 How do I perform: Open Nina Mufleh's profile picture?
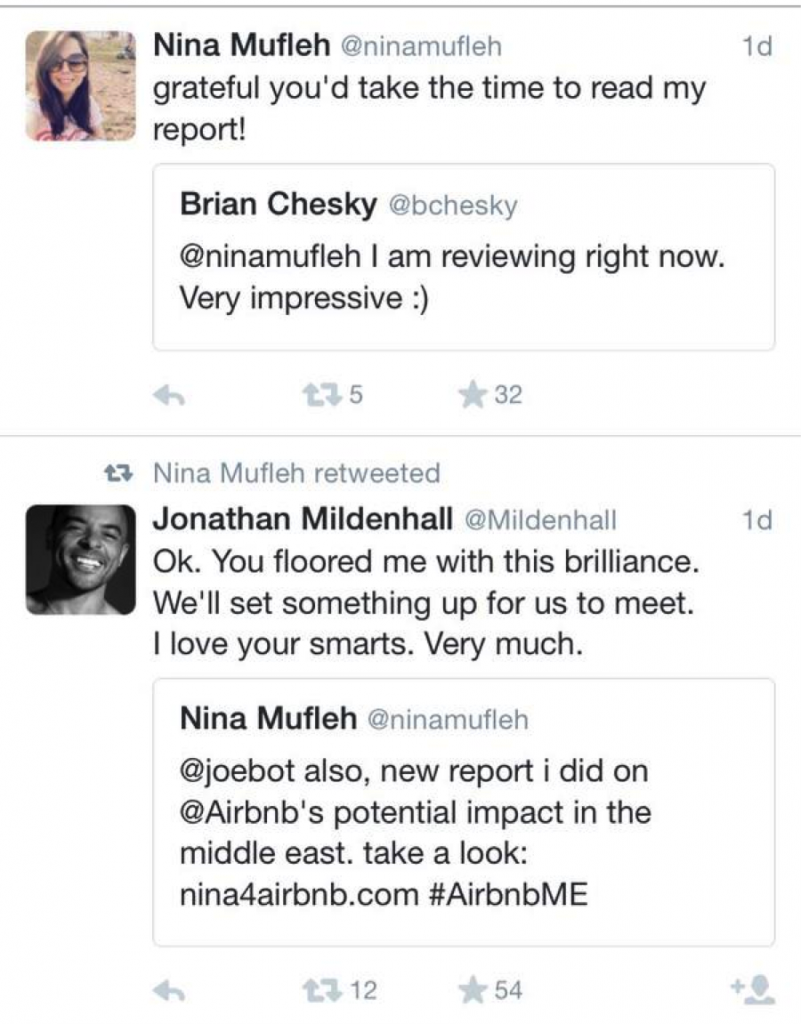(80, 86)
